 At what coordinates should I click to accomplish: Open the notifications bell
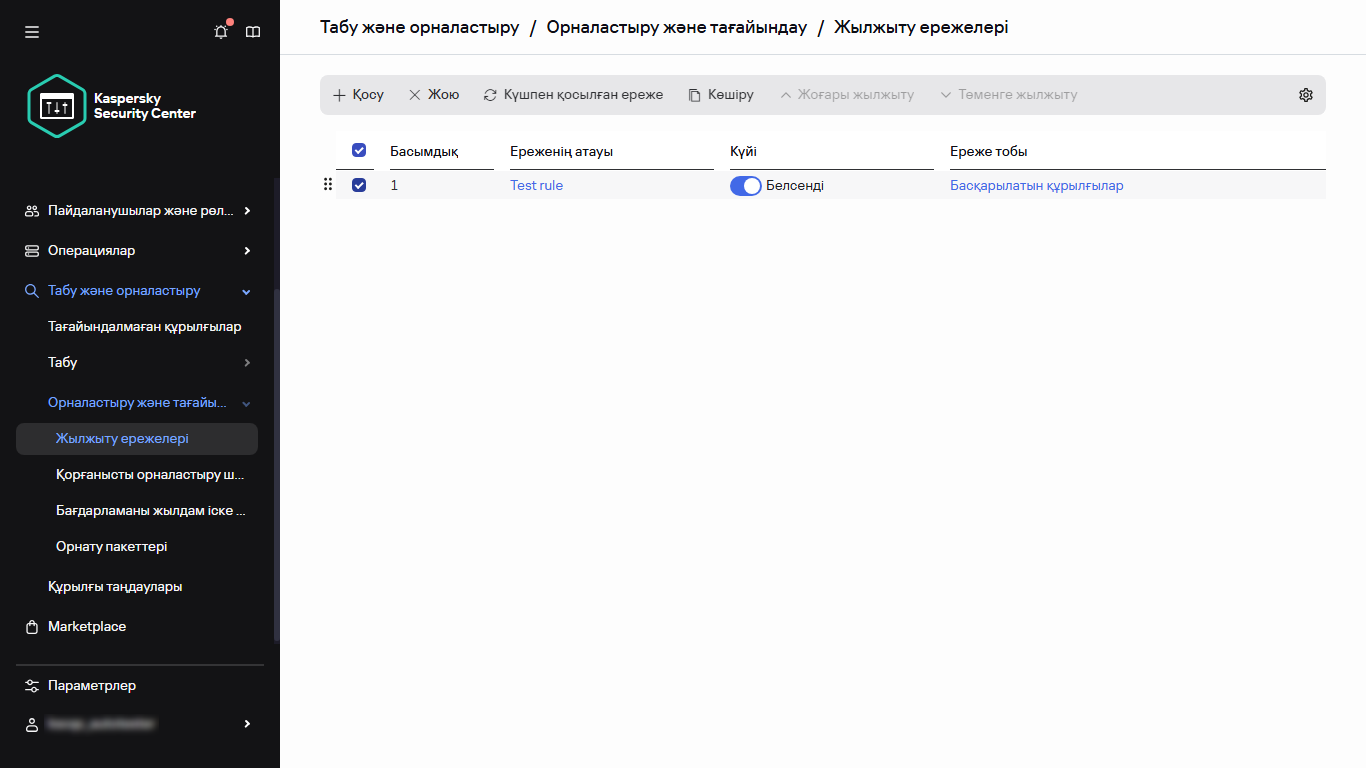pyautogui.click(x=220, y=31)
